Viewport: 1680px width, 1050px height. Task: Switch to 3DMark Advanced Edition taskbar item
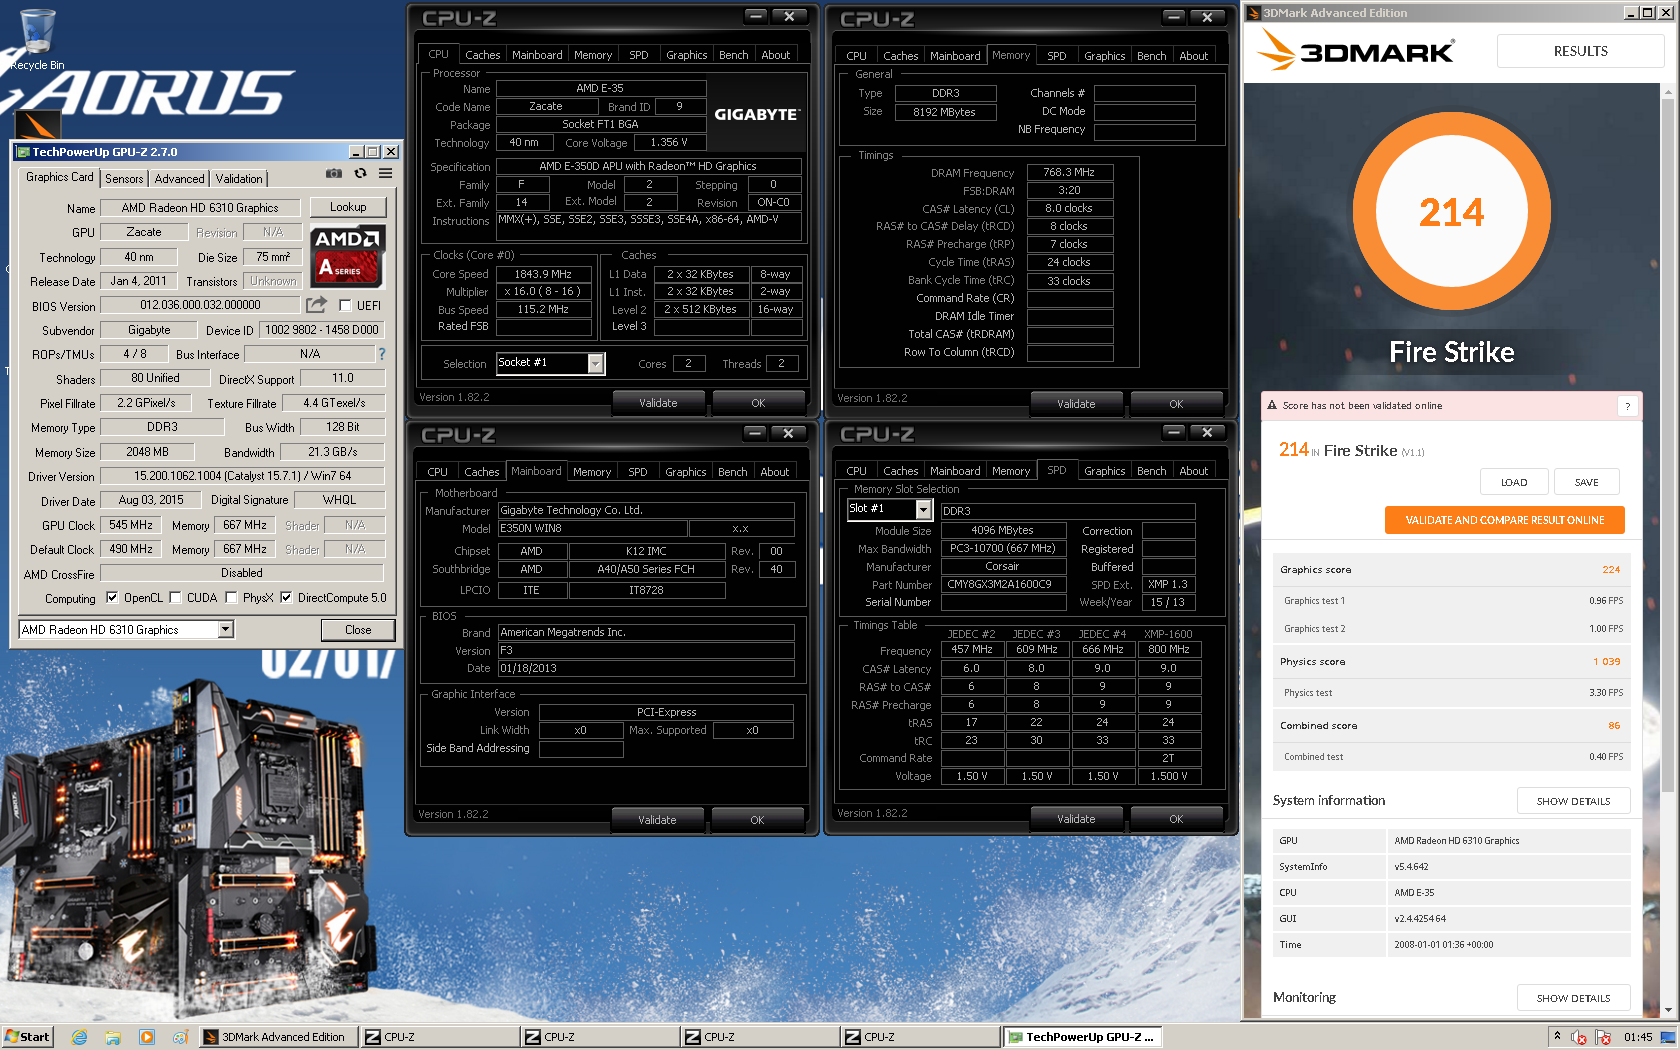[278, 1037]
